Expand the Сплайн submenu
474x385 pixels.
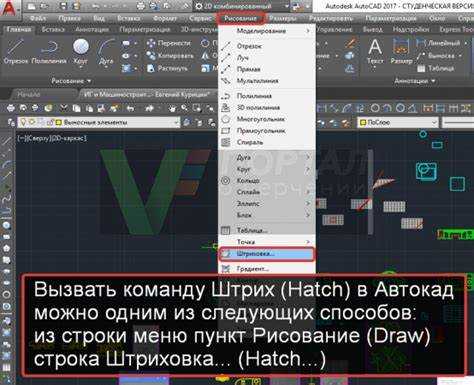click(x=267, y=192)
